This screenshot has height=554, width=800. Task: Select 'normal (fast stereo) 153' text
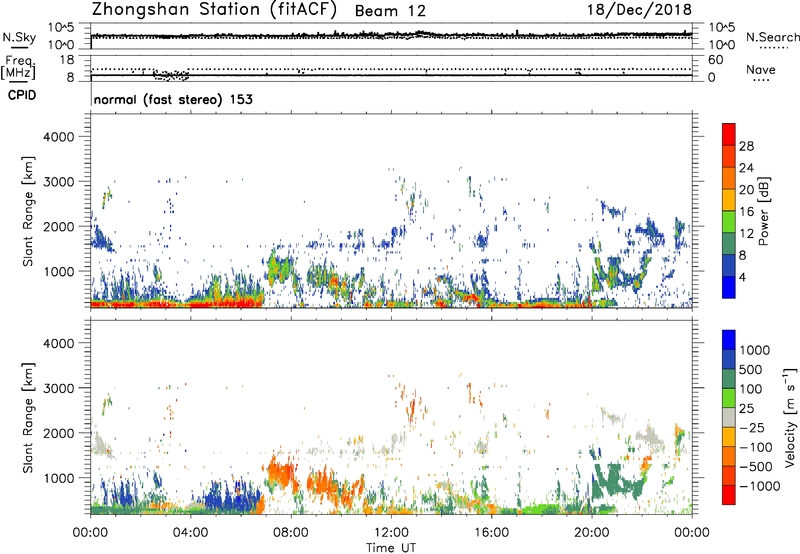173,99
